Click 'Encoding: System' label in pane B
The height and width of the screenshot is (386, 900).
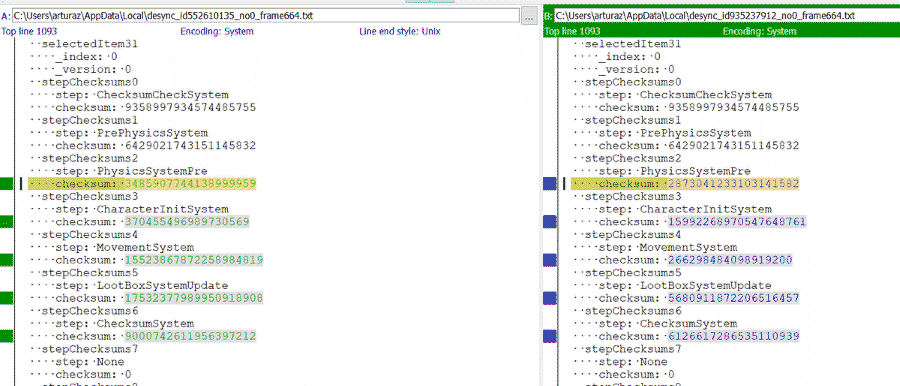click(759, 32)
